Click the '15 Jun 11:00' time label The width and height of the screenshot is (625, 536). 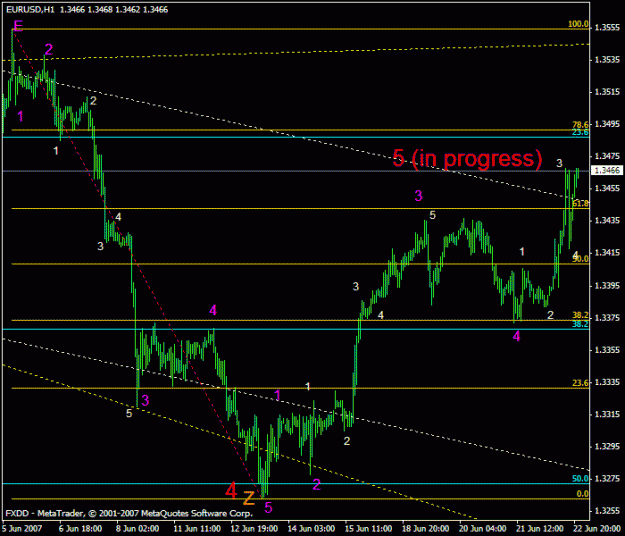[x=368, y=529]
